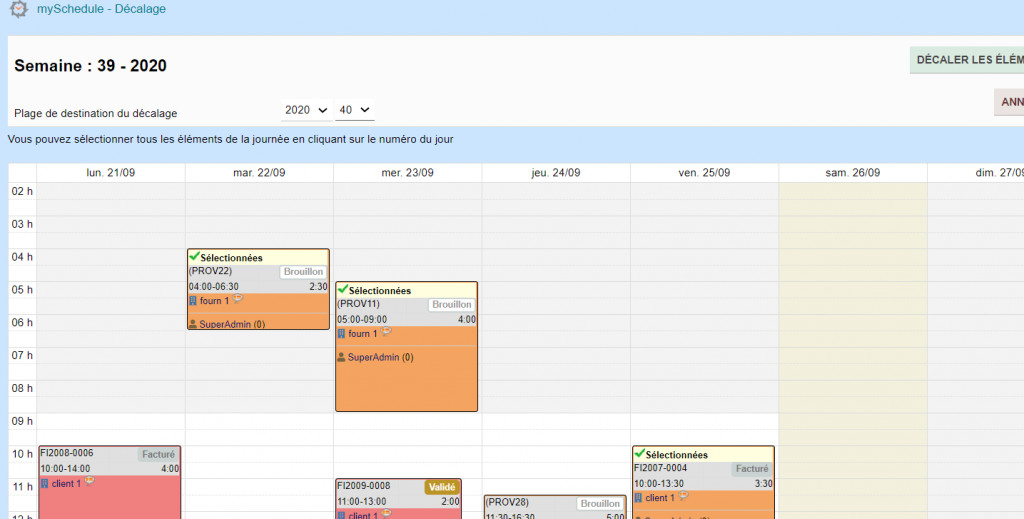Click building icon beside fourn 1 in PROV22
The image size is (1024, 519).
pyautogui.click(x=193, y=301)
